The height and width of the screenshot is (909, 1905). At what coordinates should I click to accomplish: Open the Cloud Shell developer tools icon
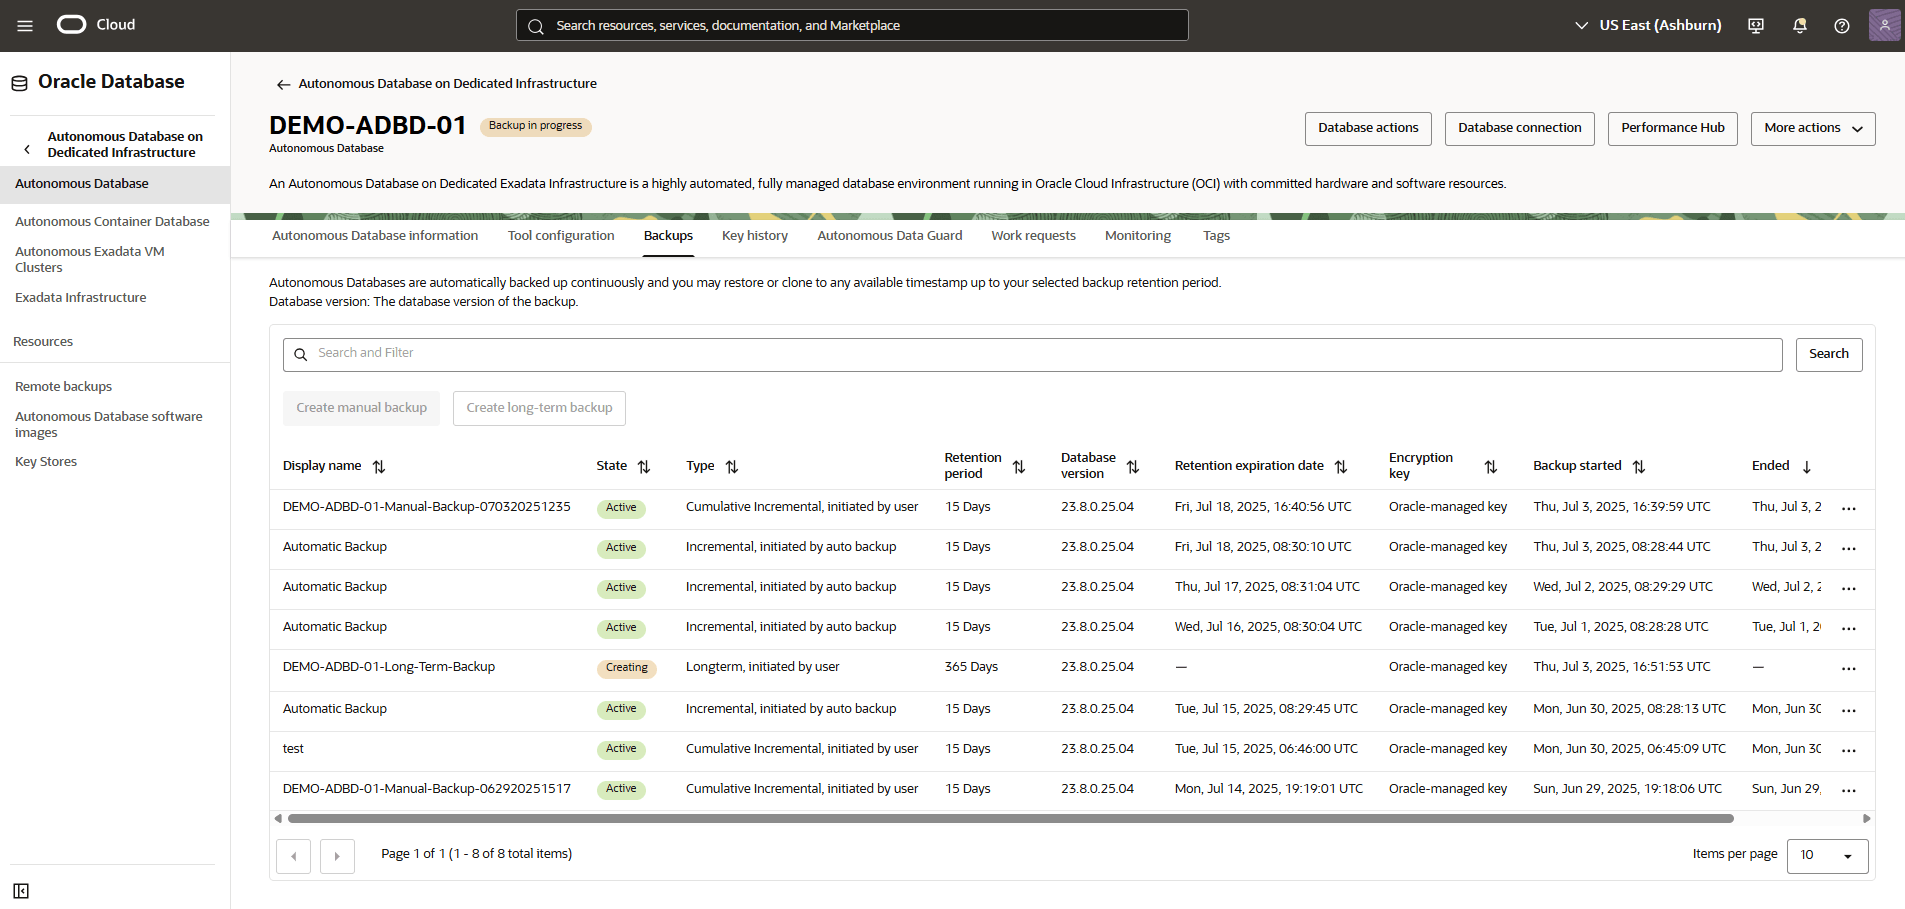click(1755, 26)
